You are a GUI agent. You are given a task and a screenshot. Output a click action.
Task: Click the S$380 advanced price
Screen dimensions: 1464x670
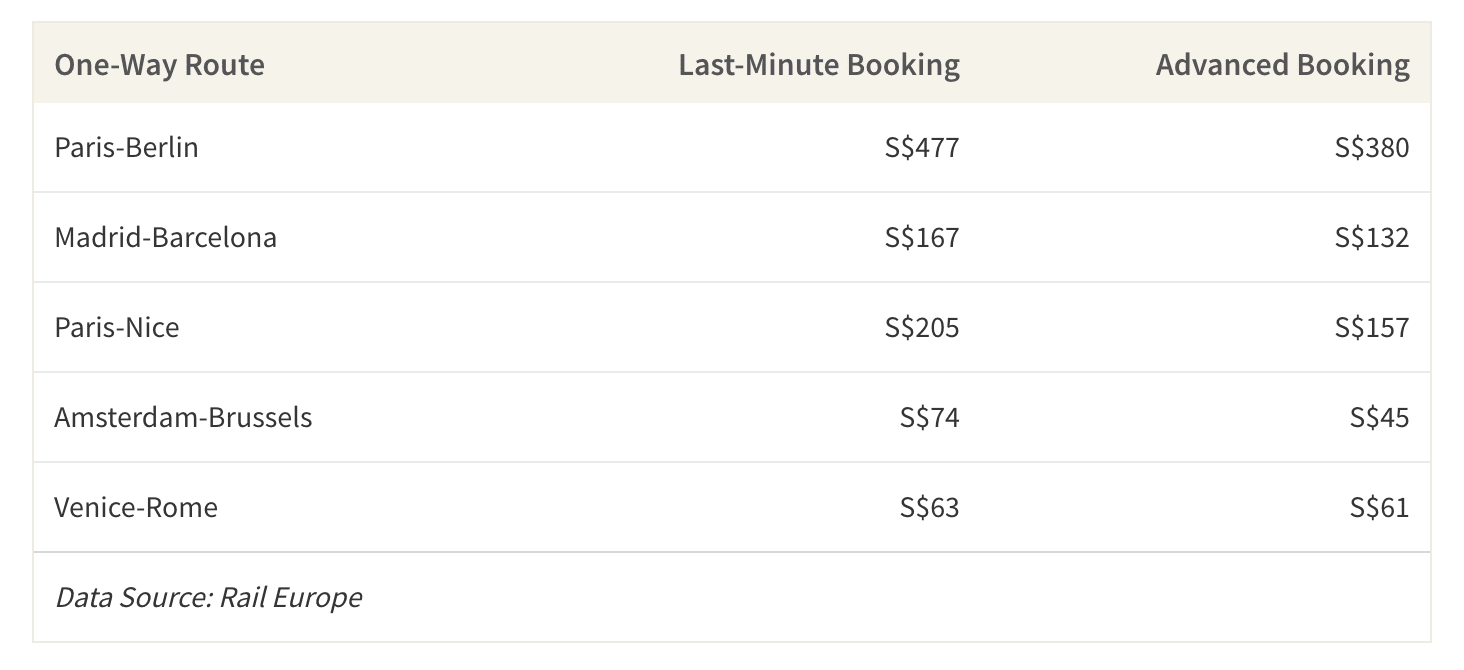click(1372, 147)
